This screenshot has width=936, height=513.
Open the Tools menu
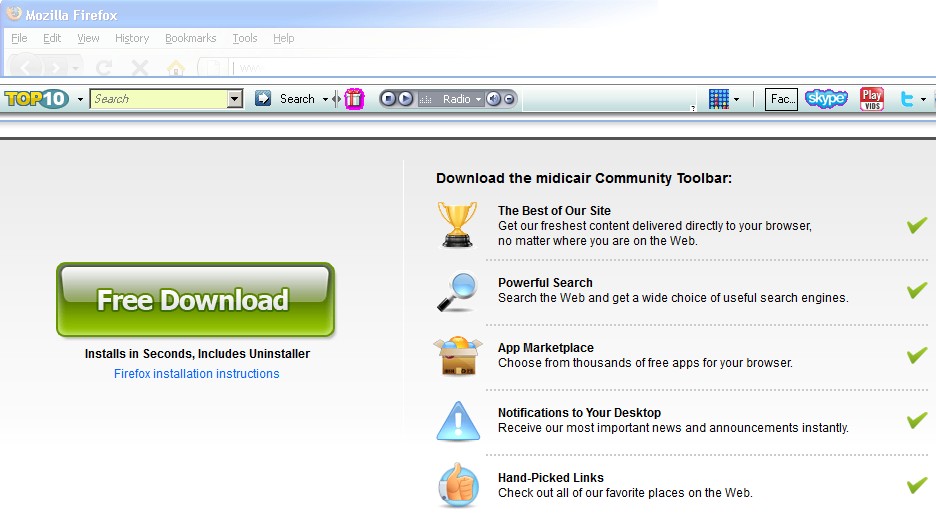[x=245, y=38]
